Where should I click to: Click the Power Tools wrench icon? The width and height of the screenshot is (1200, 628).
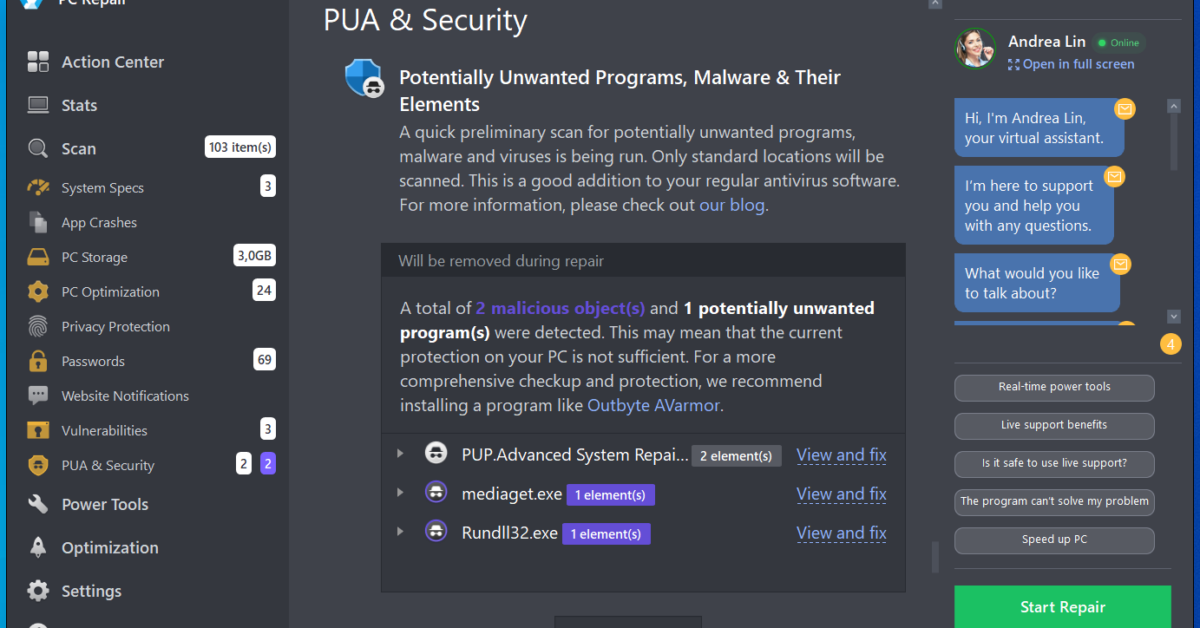pyautogui.click(x=38, y=505)
